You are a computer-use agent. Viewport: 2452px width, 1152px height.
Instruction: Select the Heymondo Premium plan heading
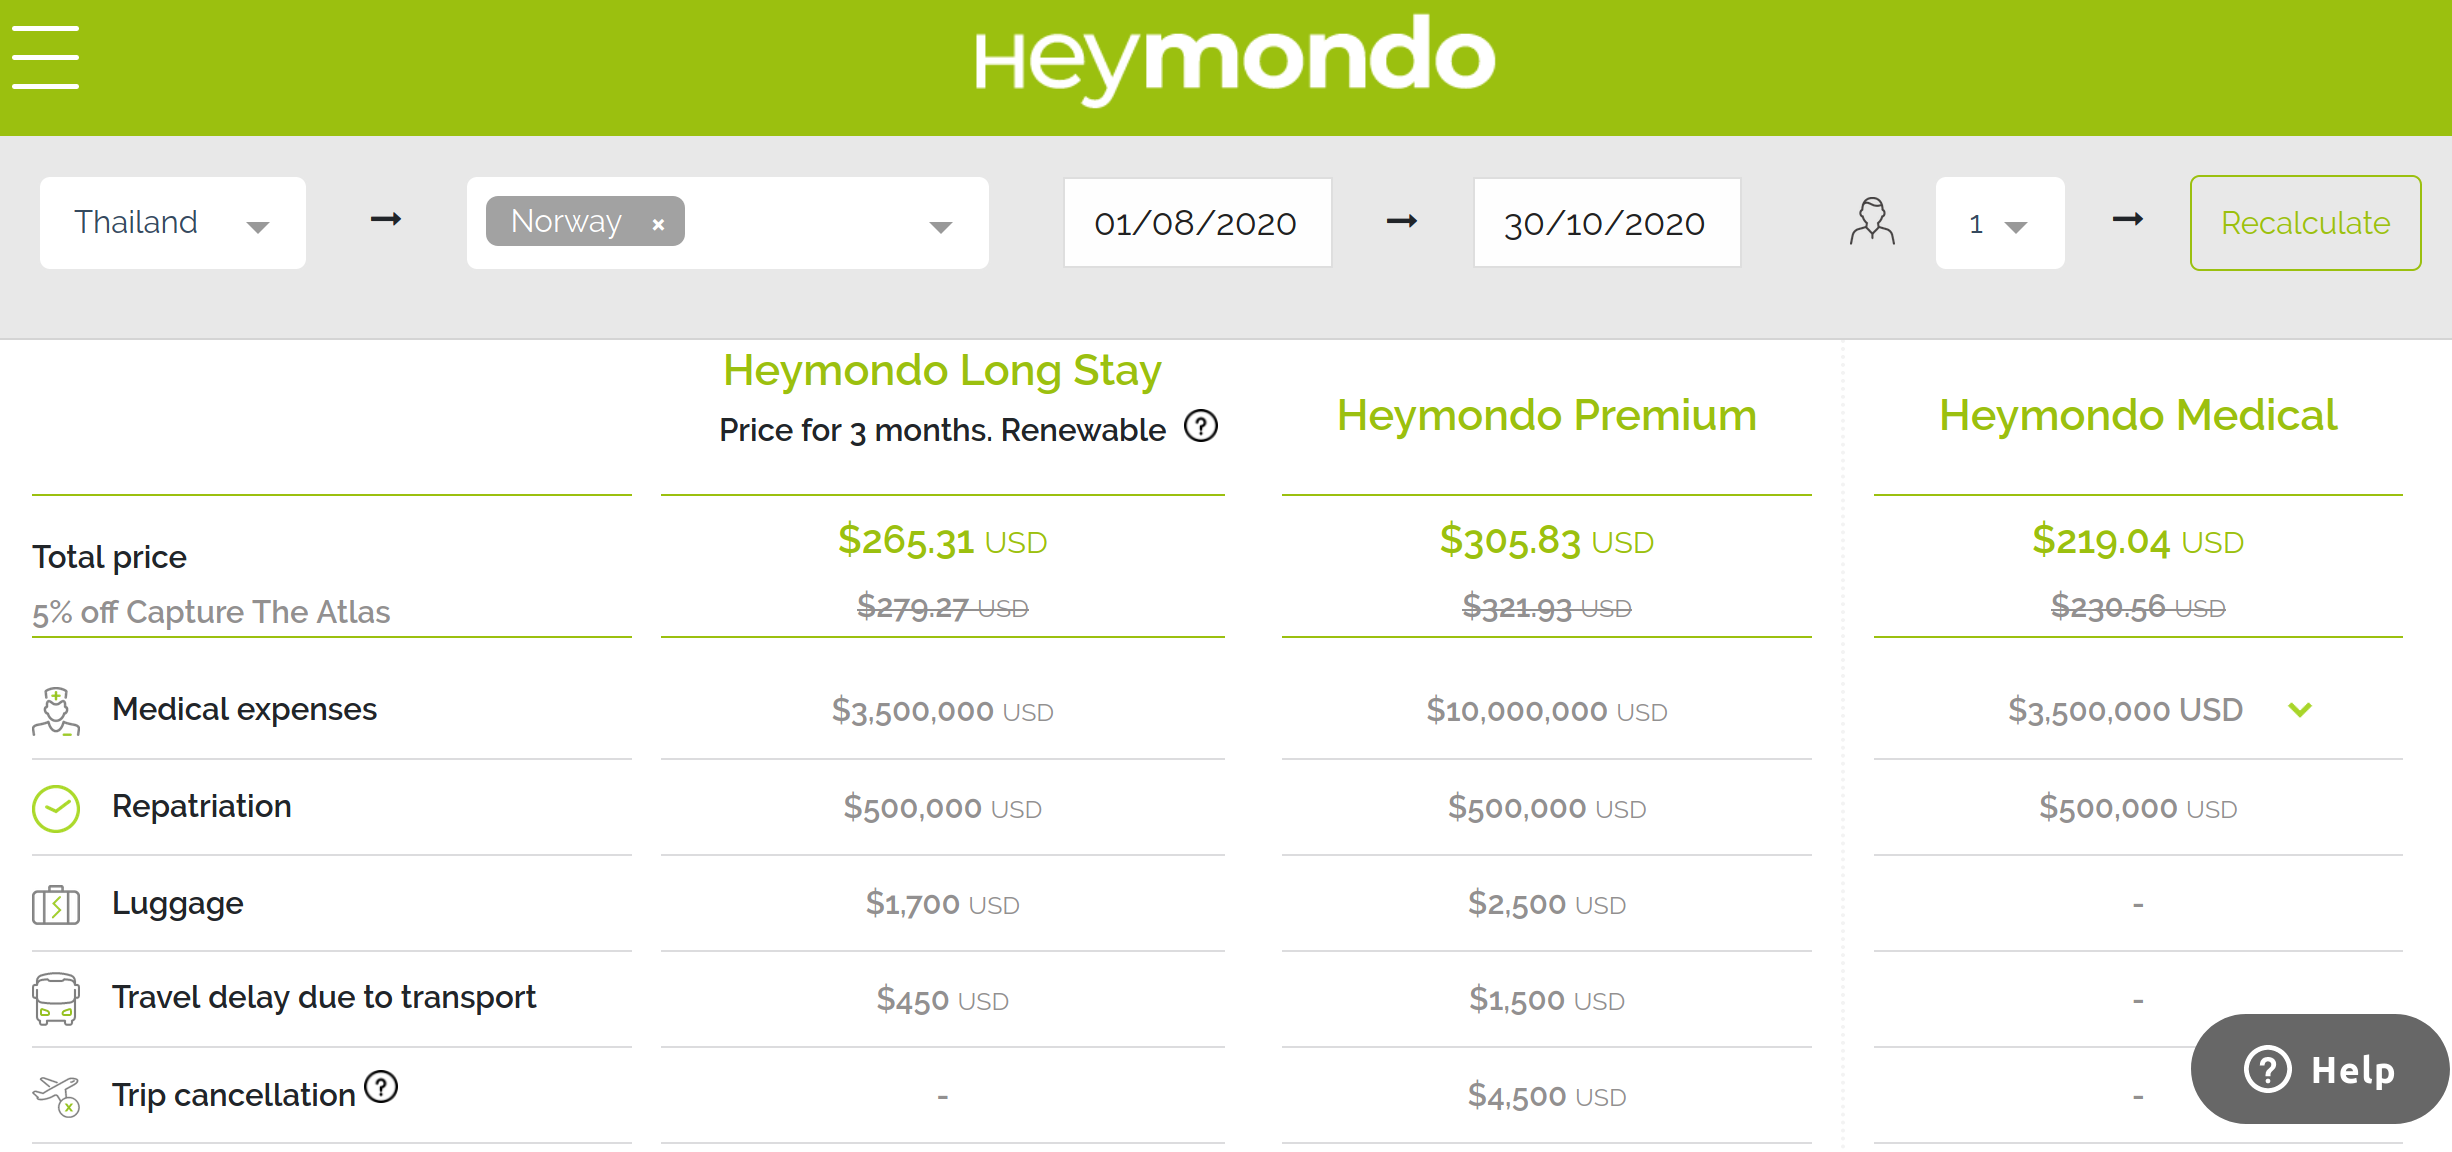tap(1546, 415)
